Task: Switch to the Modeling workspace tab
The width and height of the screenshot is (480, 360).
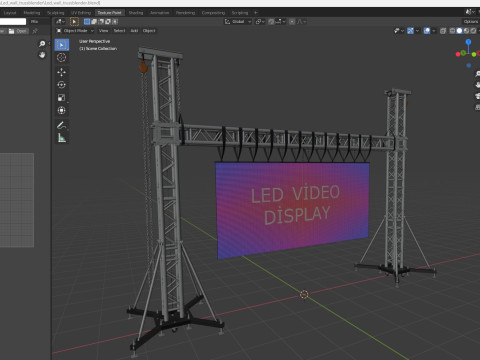Action: 32,13
